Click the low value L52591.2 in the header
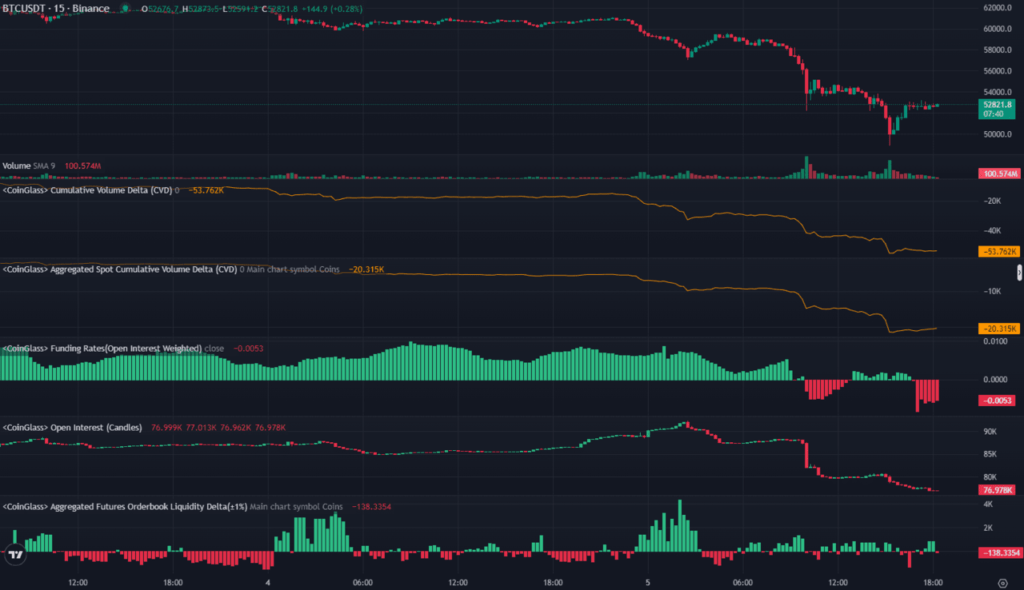Screen dimensions: 1024x590 click(x=240, y=9)
